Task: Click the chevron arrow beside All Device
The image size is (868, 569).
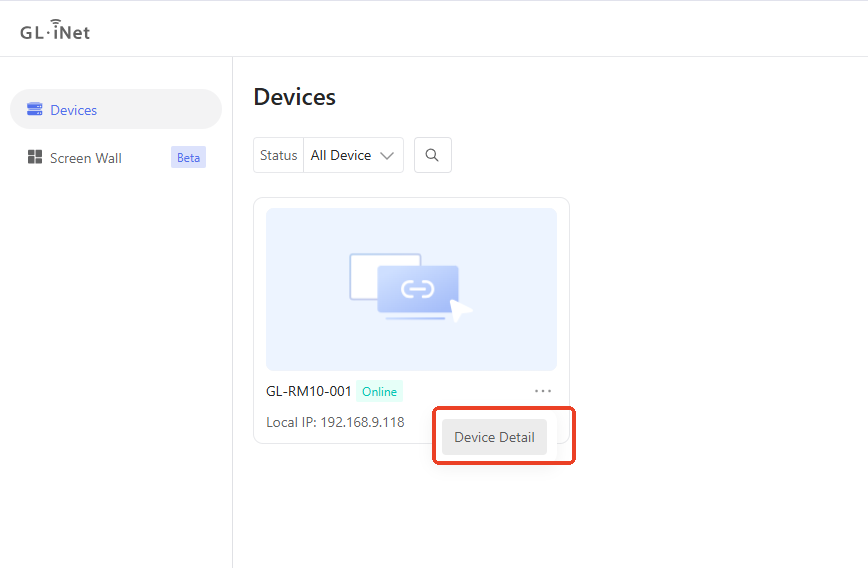Action: [x=388, y=155]
